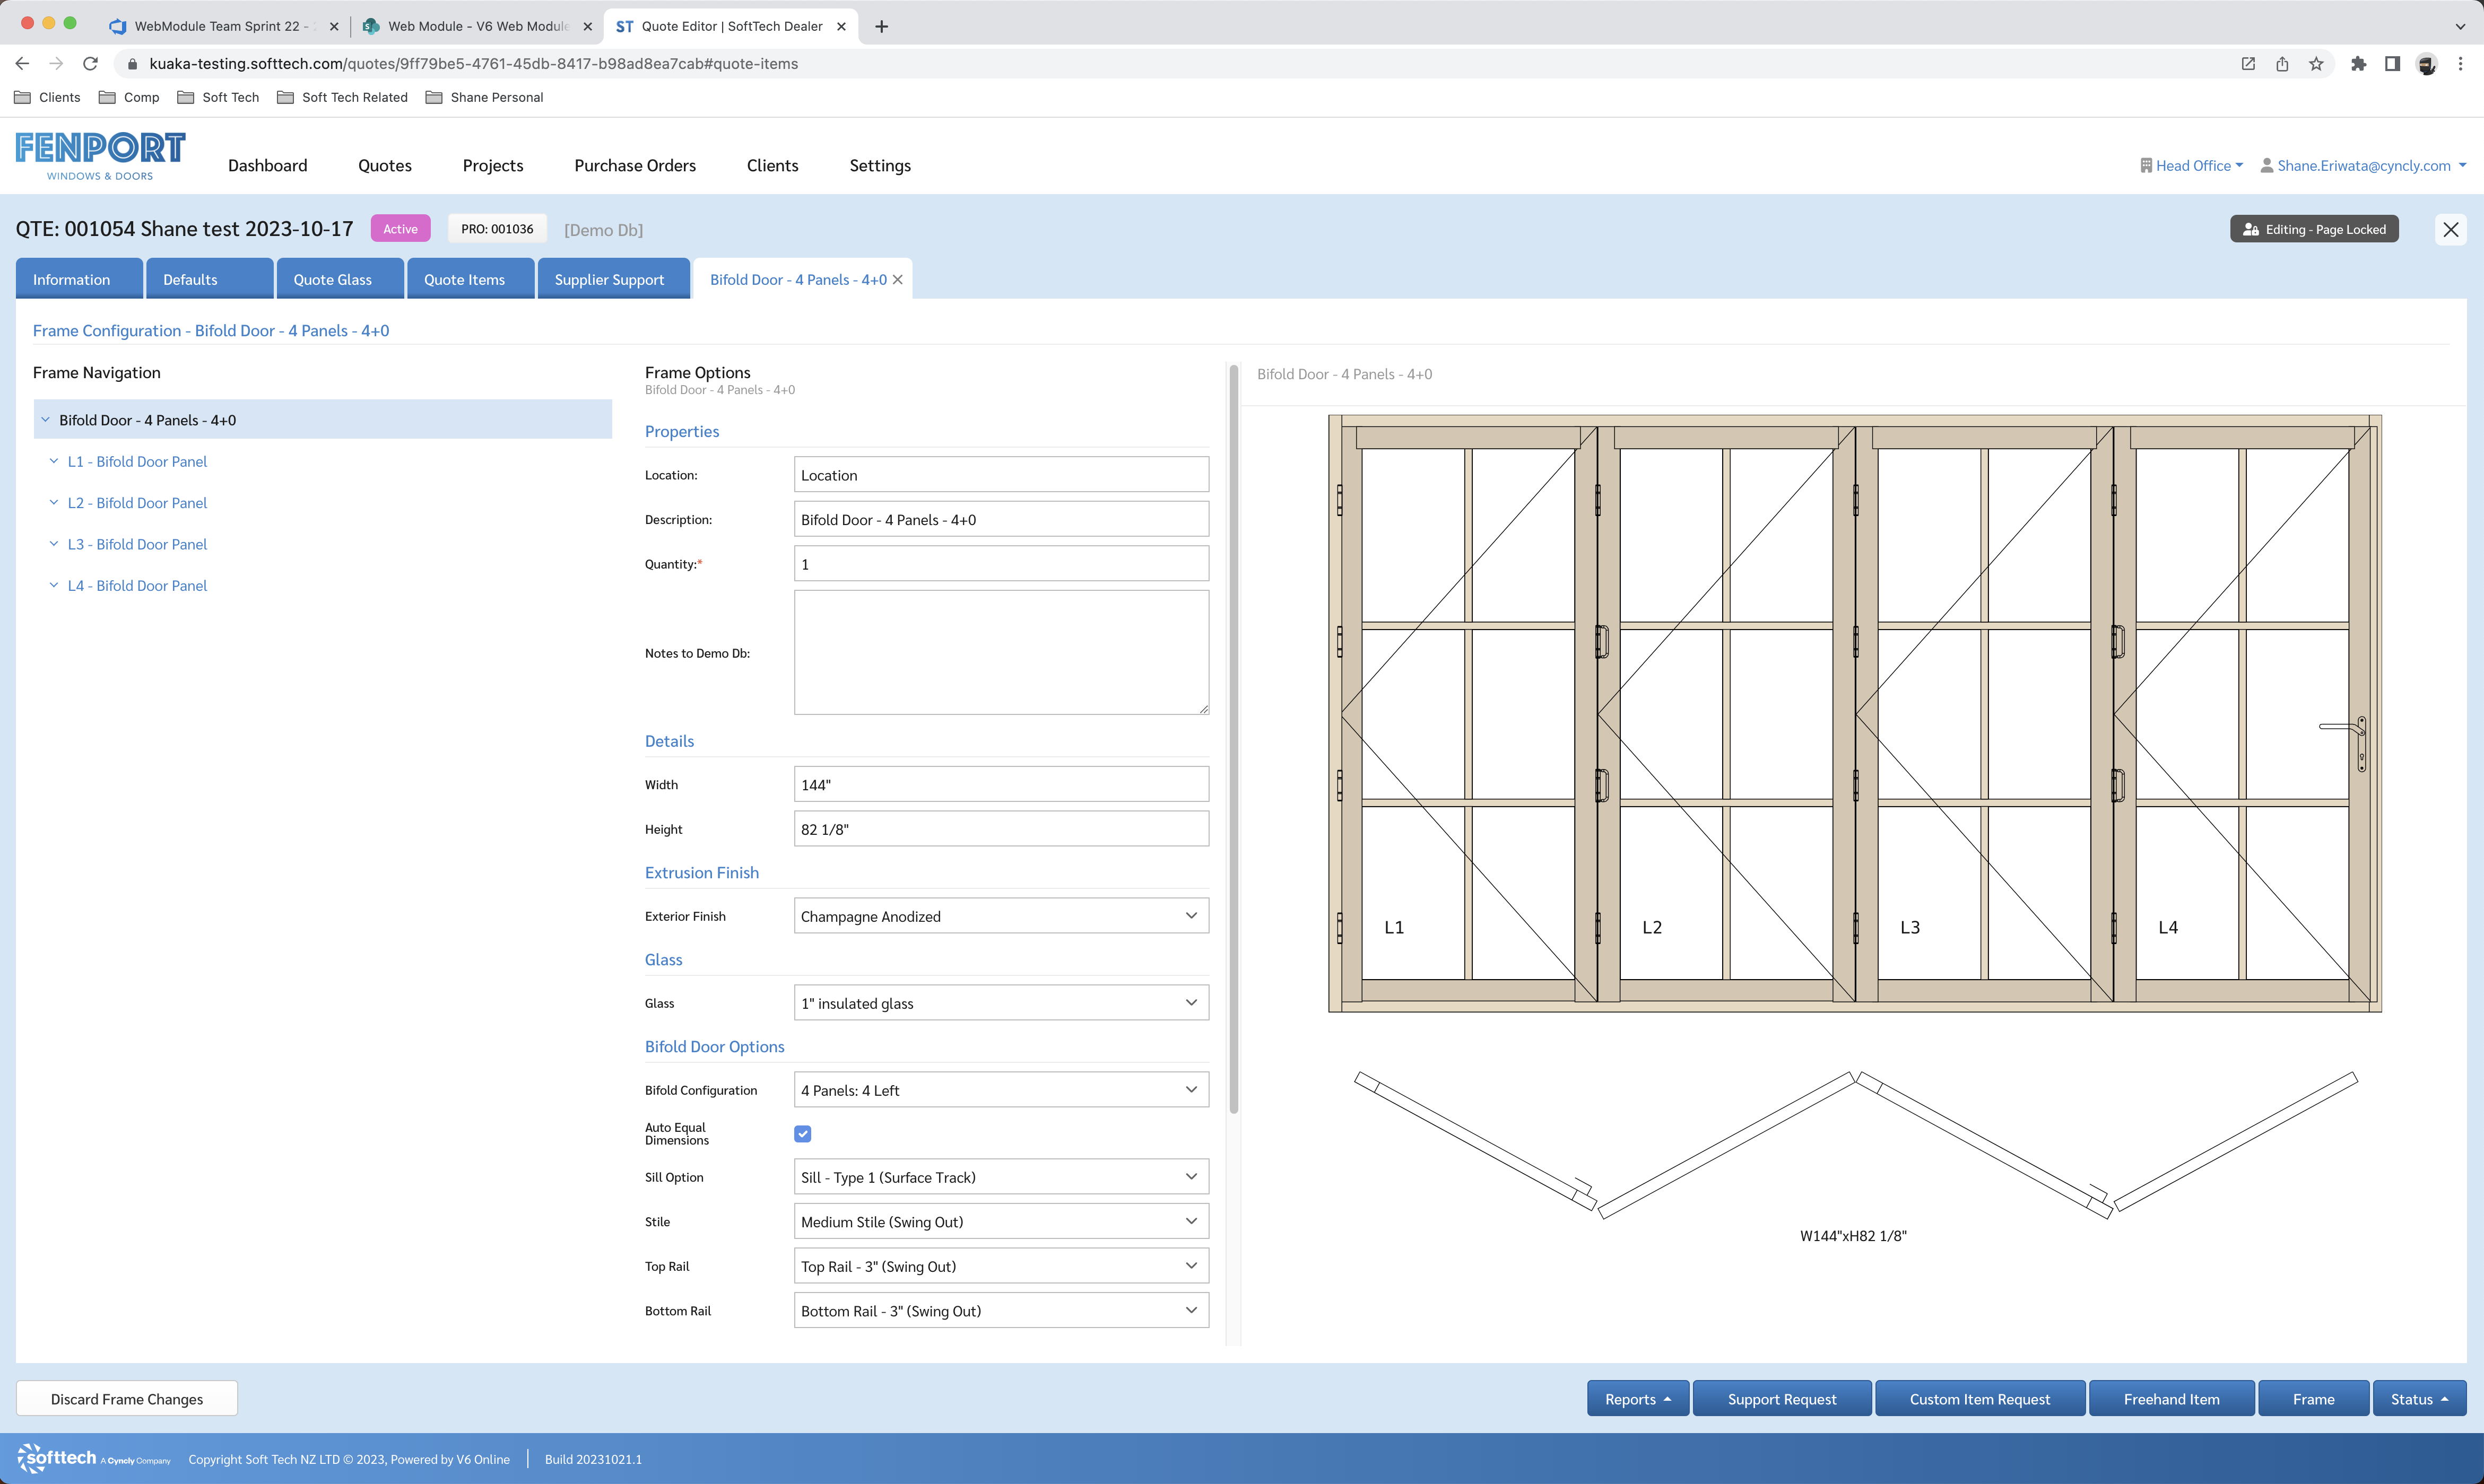
Task: Uncheck the Auto Equal Dimensions checkbox
Action: (802, 1133)
